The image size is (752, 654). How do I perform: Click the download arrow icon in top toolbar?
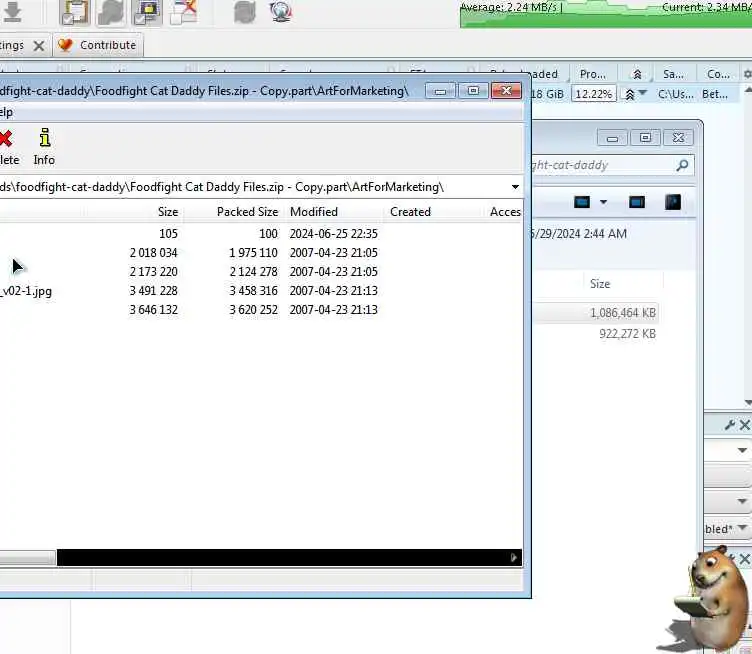tap(12, 12)
